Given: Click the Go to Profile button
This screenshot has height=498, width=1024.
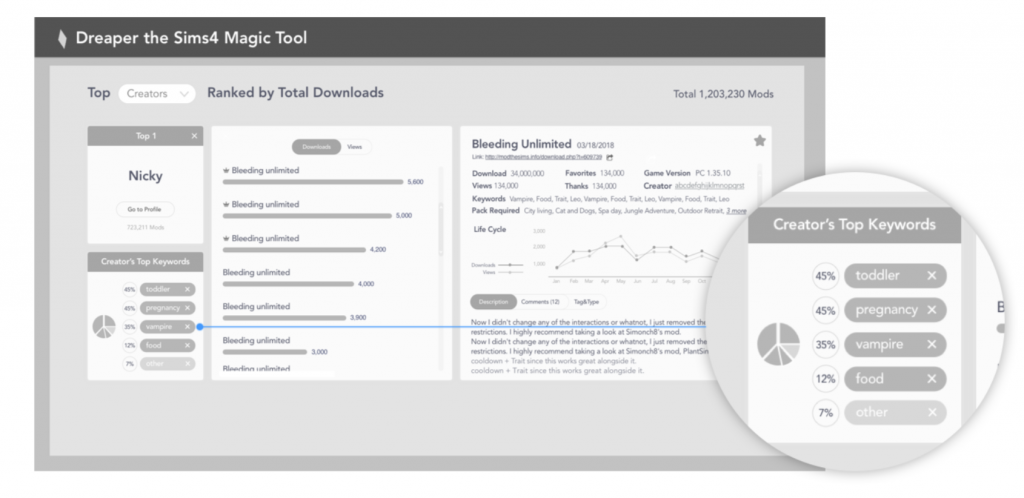Looking at the screenshot, I should point(145,210).
